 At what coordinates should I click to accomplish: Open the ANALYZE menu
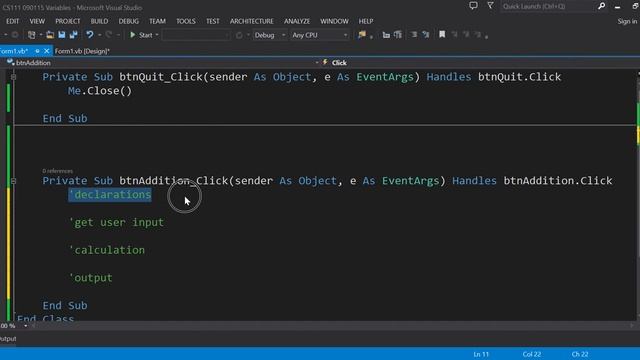(x=297, y=21)
